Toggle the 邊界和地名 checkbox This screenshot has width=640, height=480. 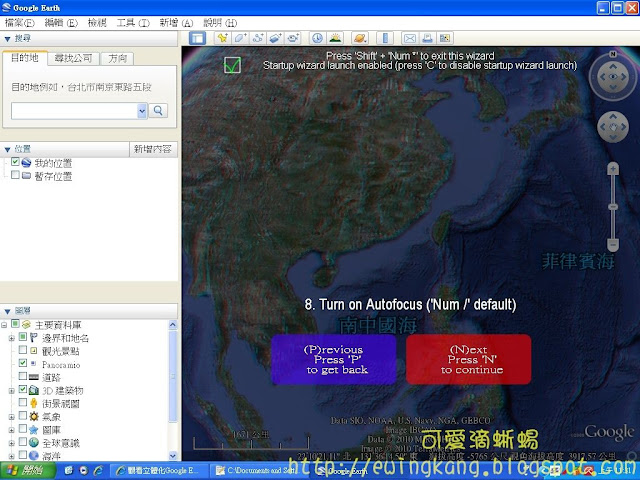coord(23,337)
